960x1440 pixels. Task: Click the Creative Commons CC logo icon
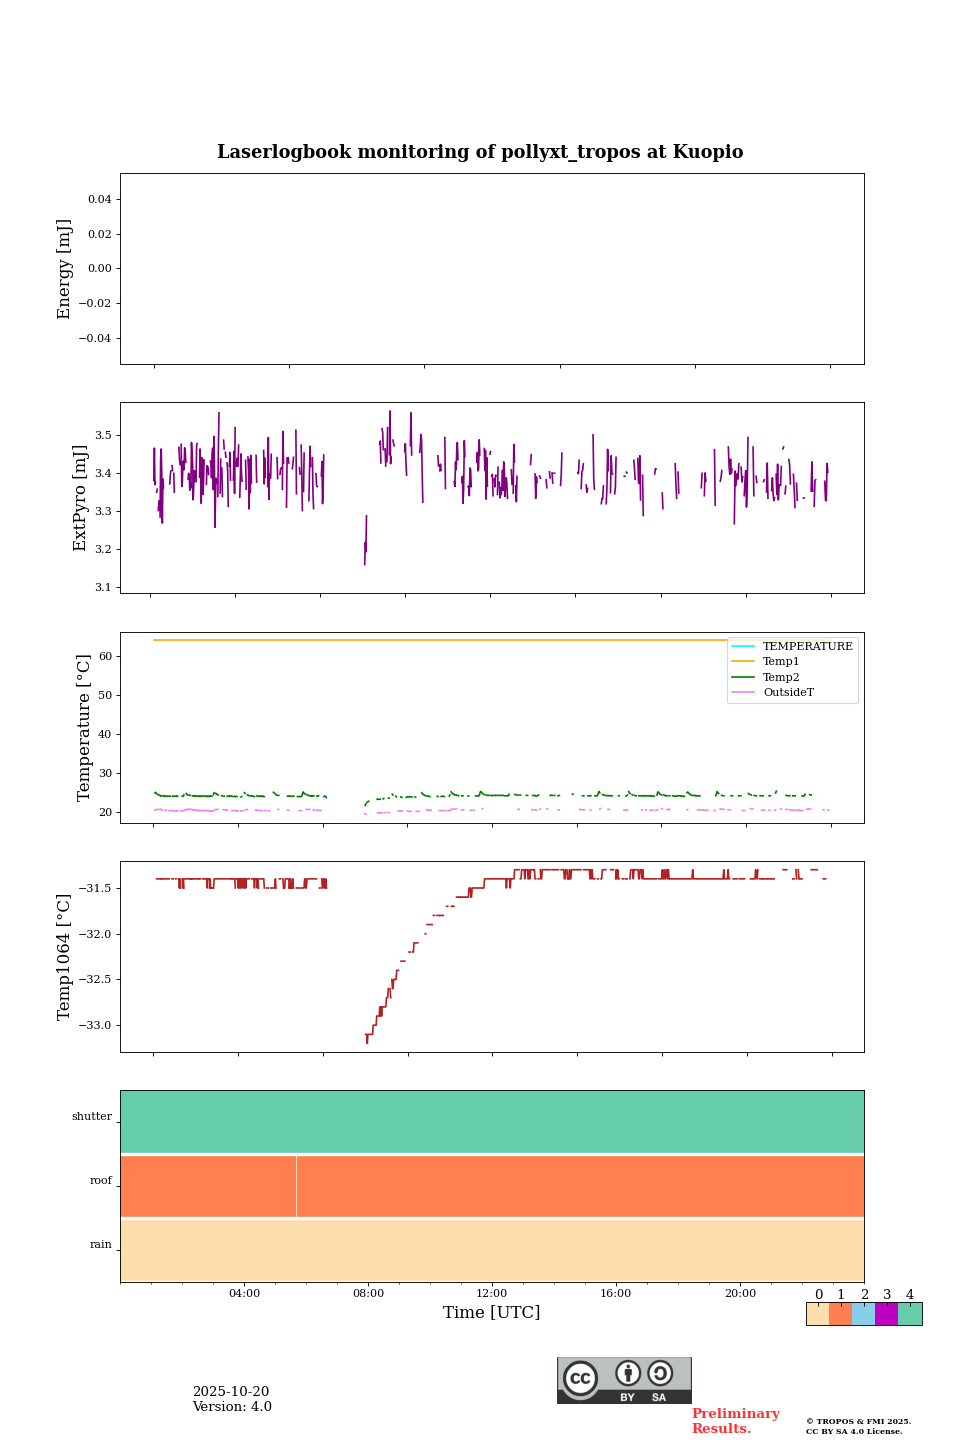tap(580, 1378)
